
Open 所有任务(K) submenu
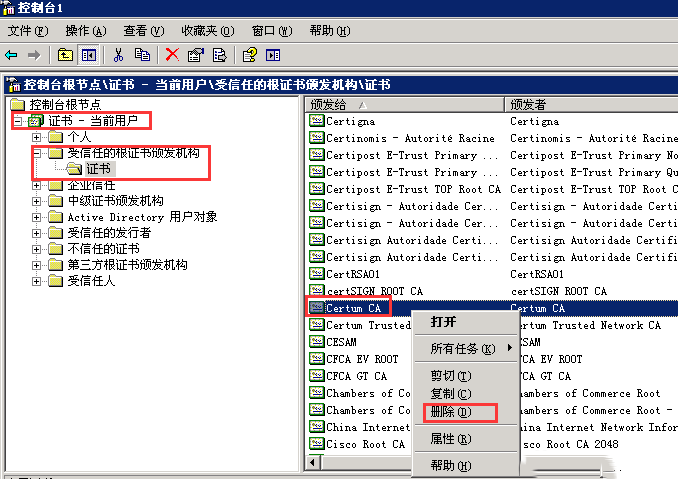coord(466,348)
